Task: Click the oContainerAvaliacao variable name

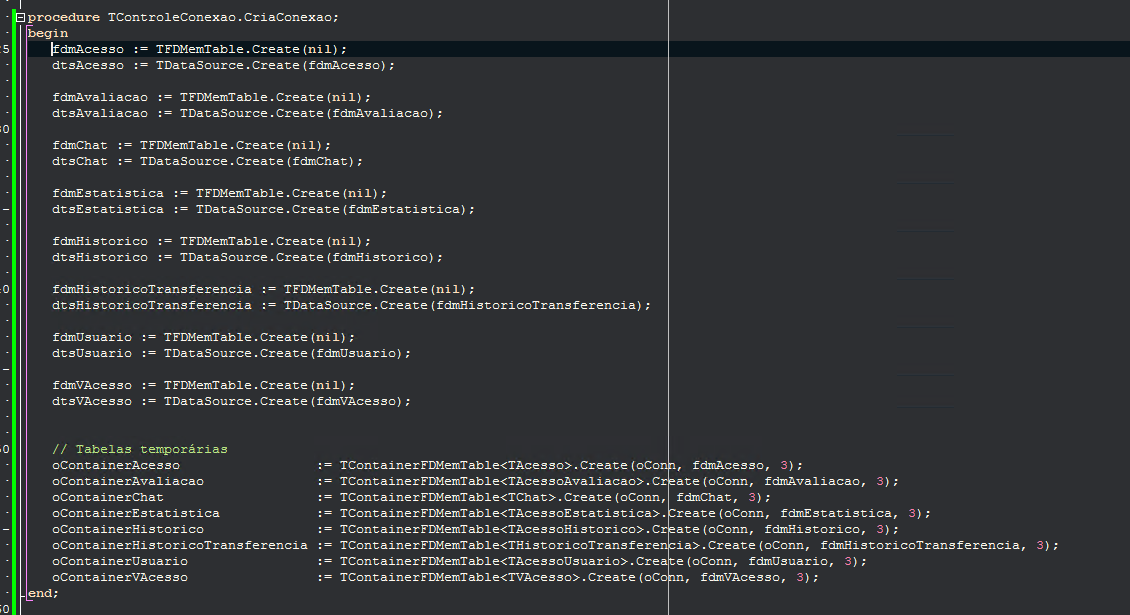Action: [x=128, y=482]
